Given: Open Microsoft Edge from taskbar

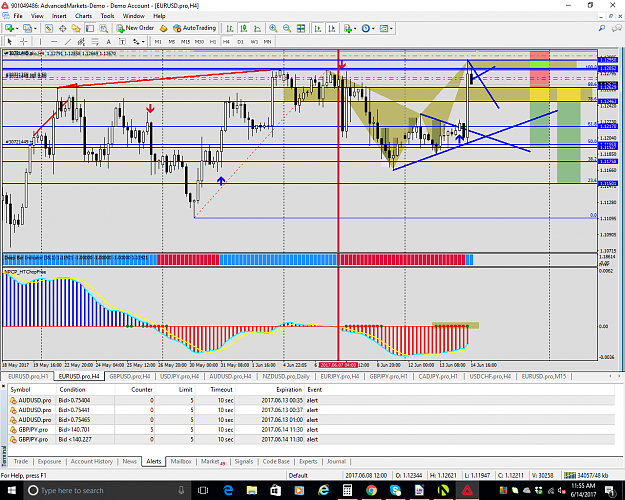Looking at the screenshot, I should tap(228, 490).
